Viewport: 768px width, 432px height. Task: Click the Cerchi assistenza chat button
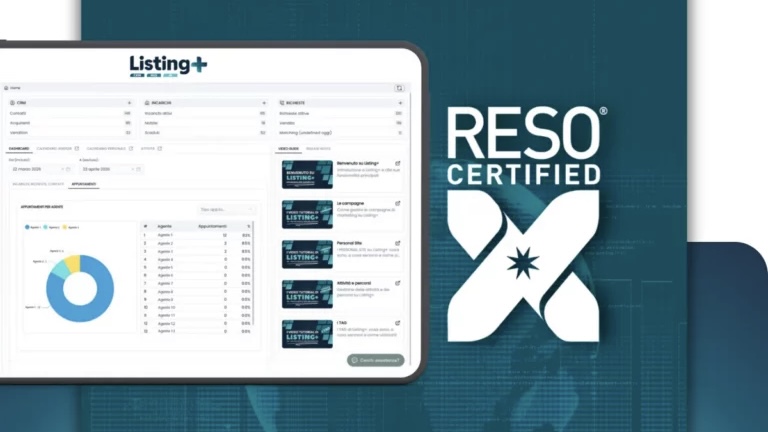tap(376, 360)
